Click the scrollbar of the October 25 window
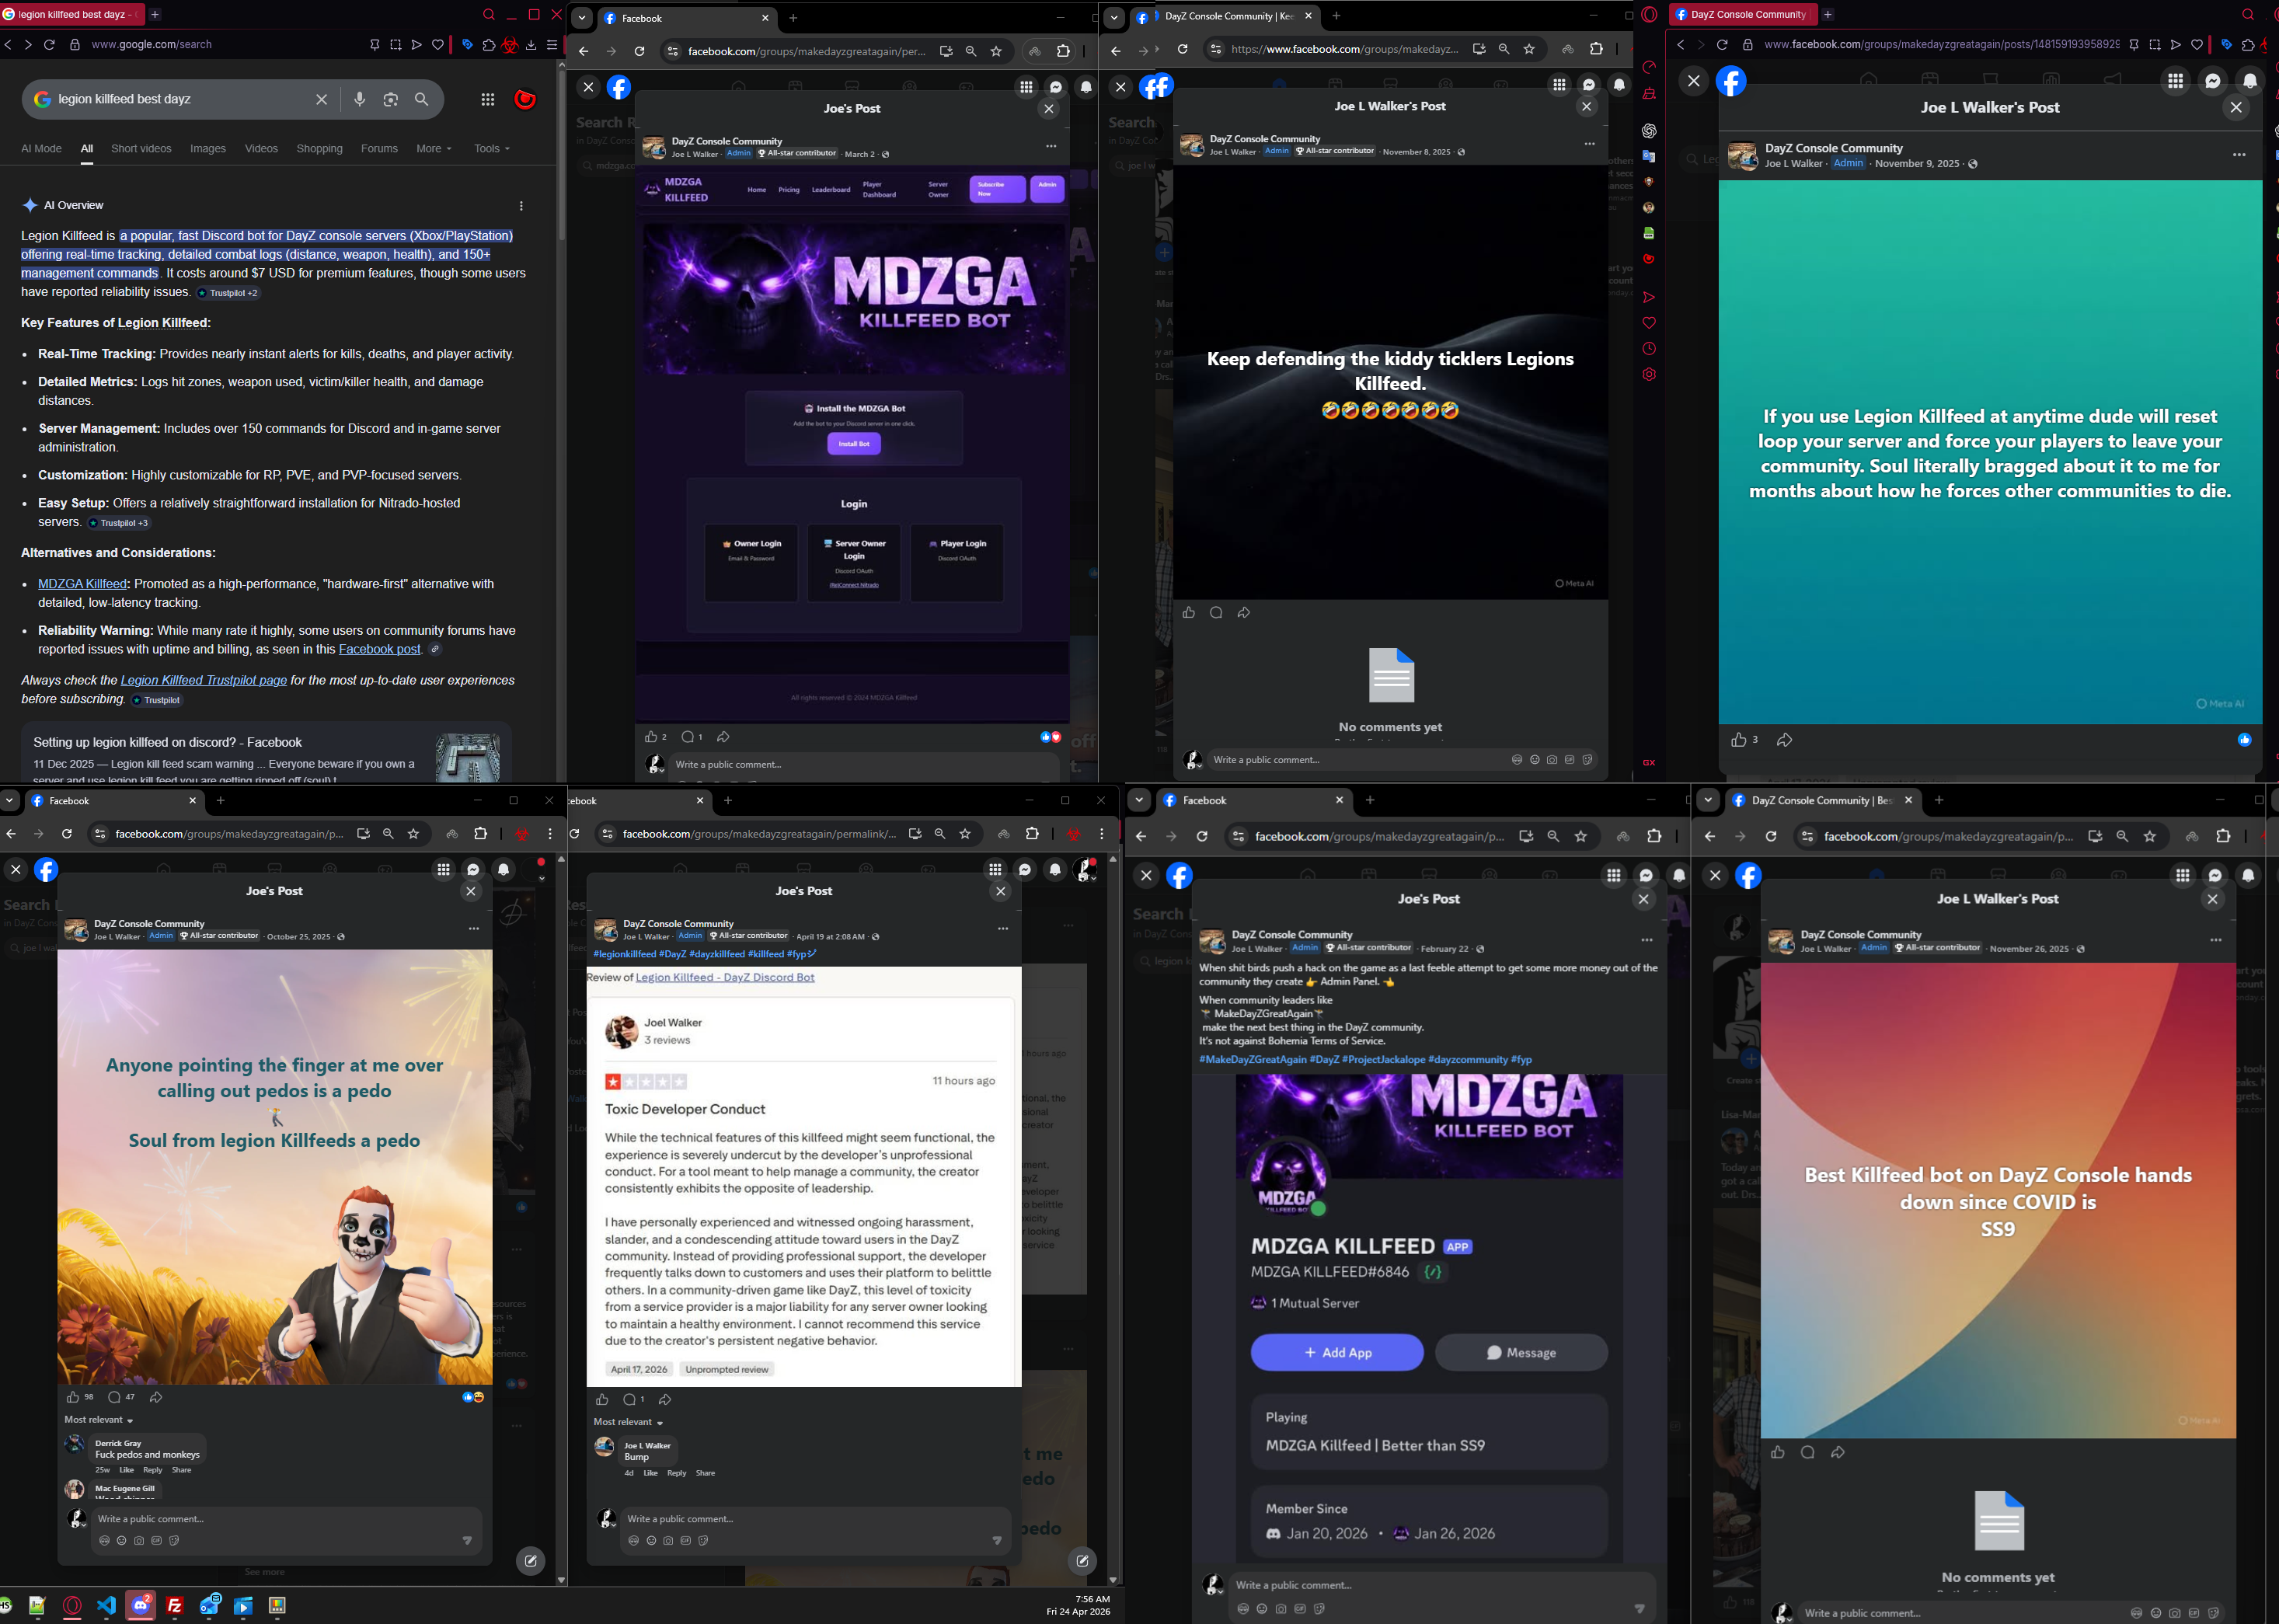This screenshot has height=1624, width=2279. coord(561,1218)
